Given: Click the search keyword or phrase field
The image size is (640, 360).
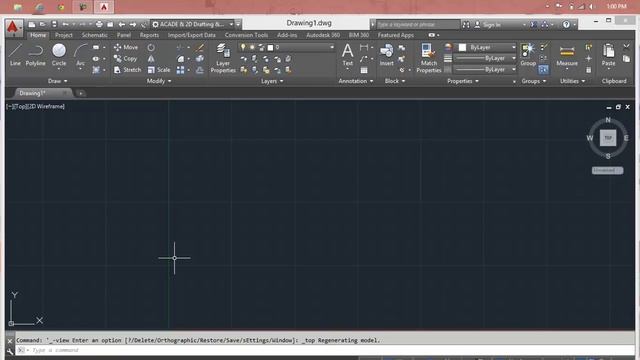Looking at the screenshot, I should 417,25.
